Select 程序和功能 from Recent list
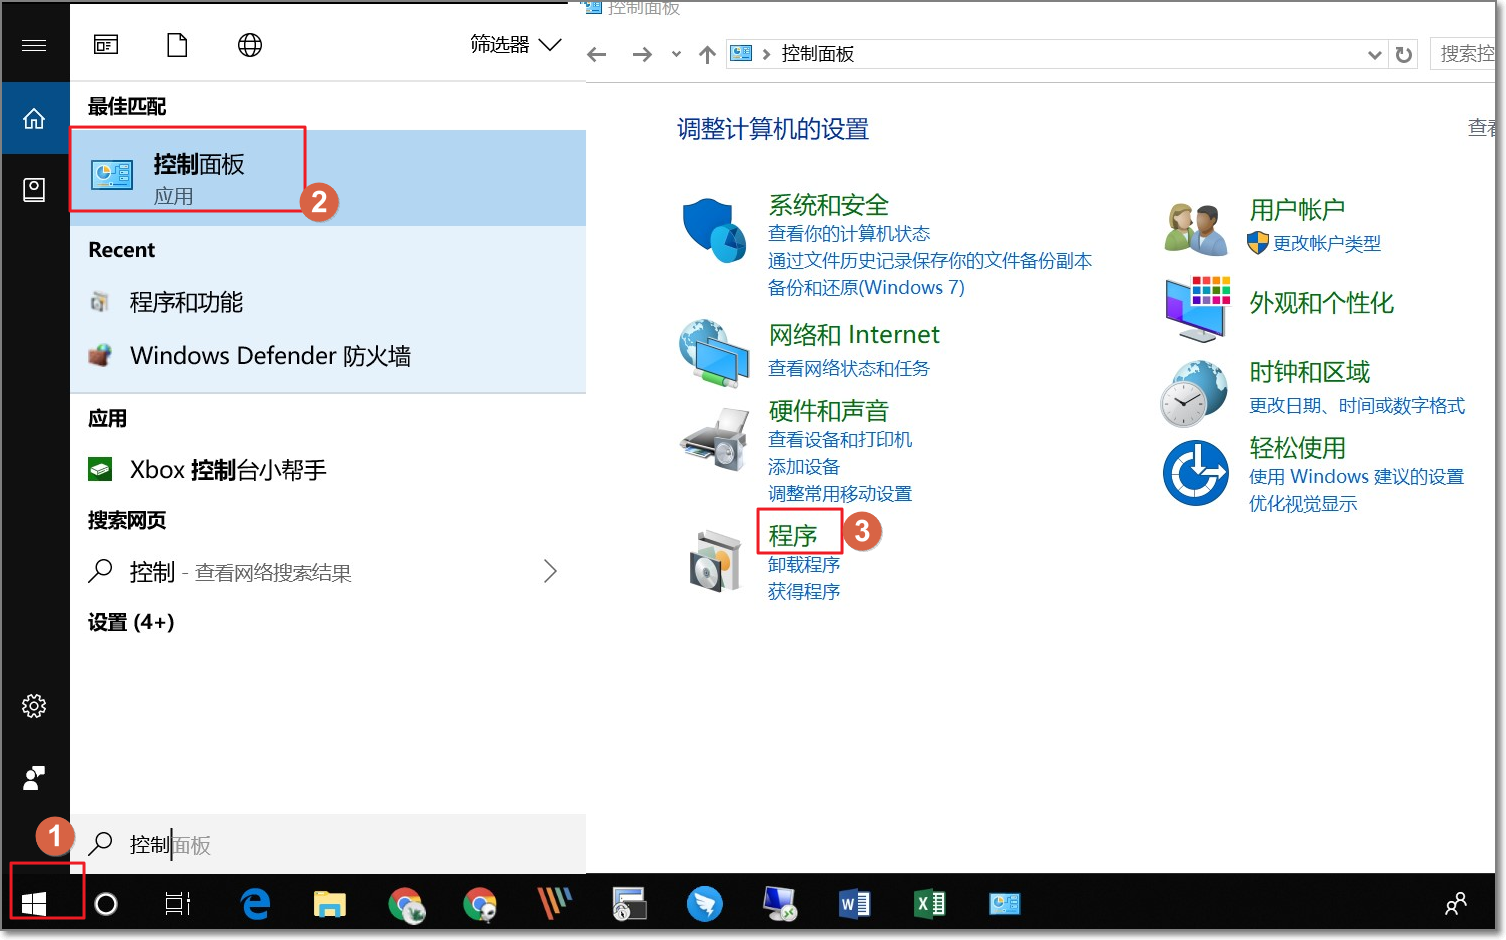This screenshot has width=1506, height=940. (186, 302)
